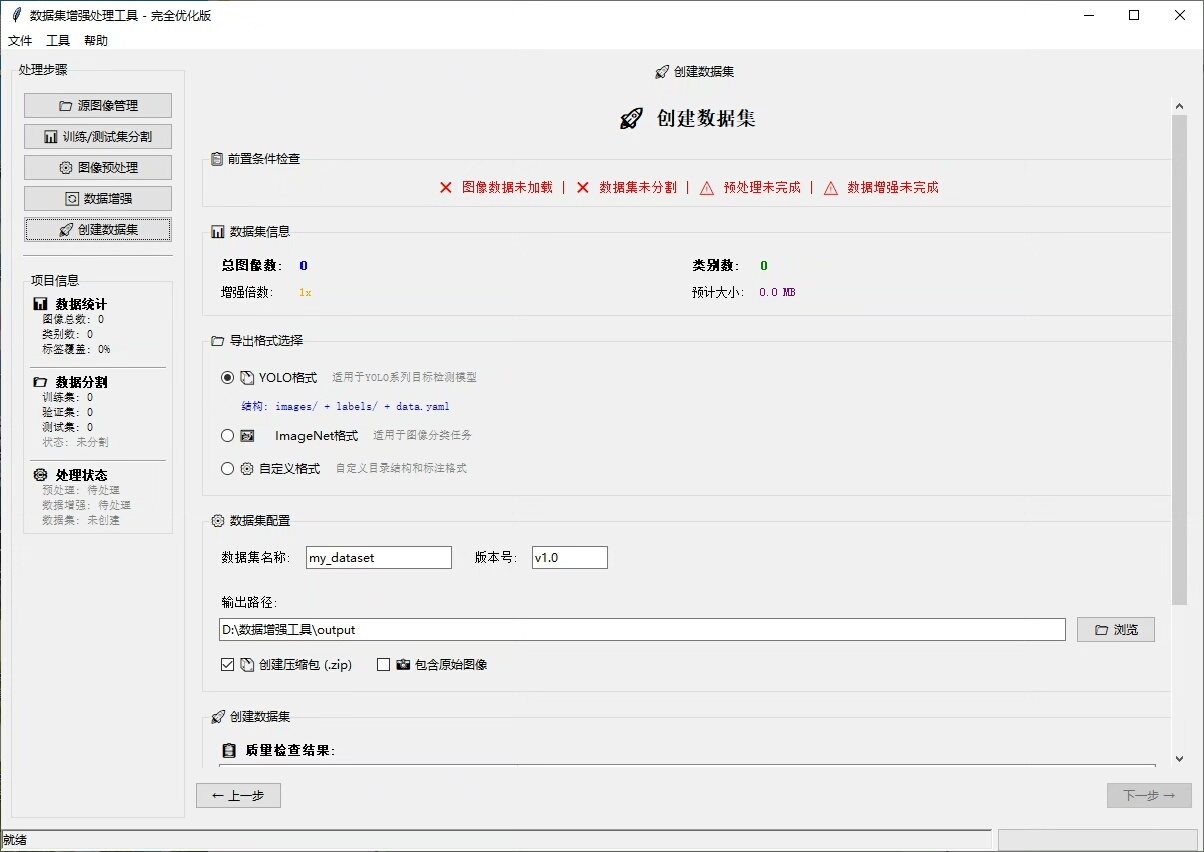Open the 工具 menu
1204x852 pixels.
point(58,41)
